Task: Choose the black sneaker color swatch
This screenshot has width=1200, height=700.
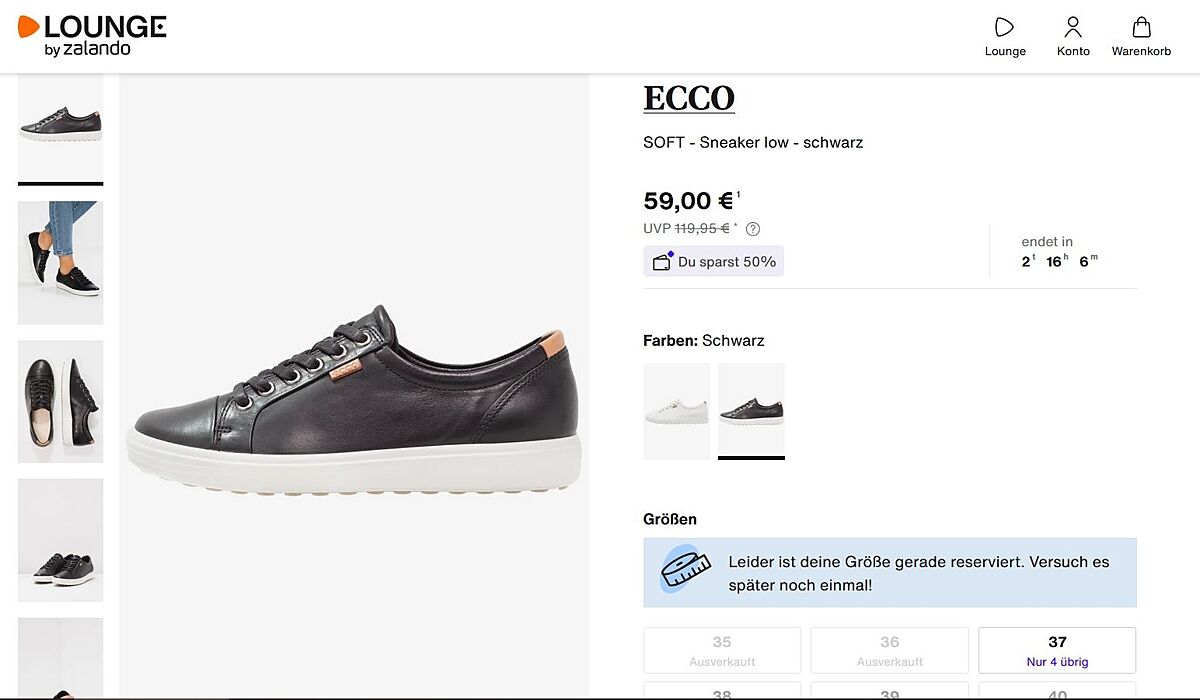Action: click(x=751, y=411)
